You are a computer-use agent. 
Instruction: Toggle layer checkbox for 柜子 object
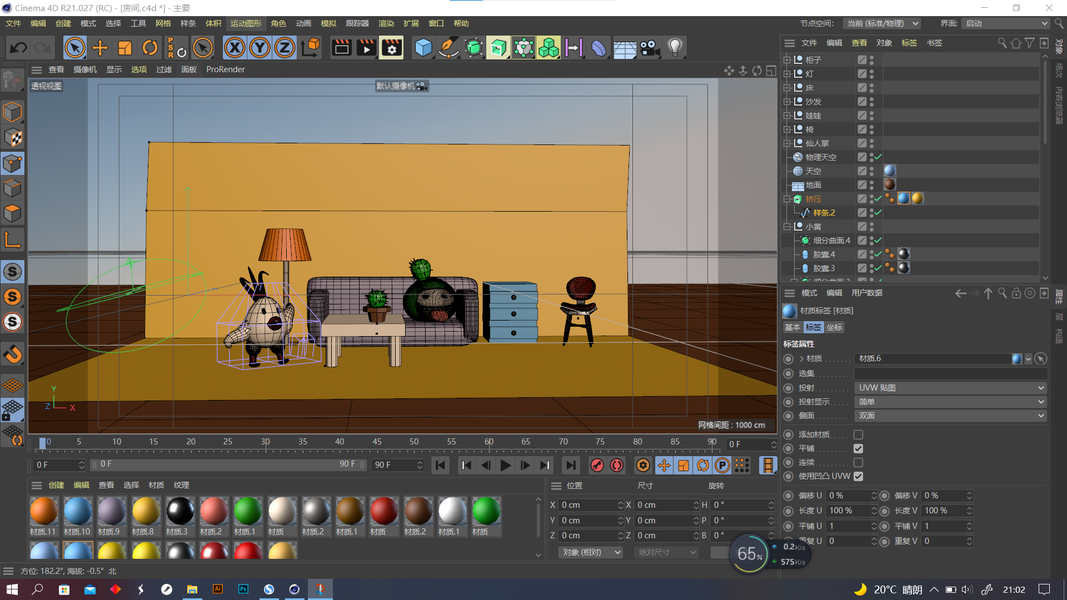862,60
